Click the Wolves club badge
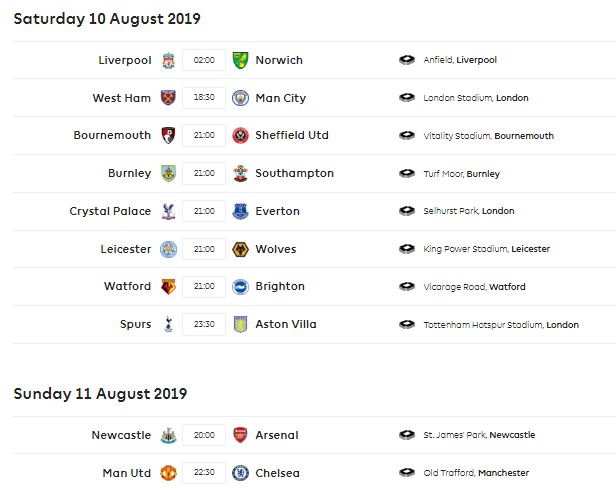Screen dimensions: 616x490 click(240, 249)
